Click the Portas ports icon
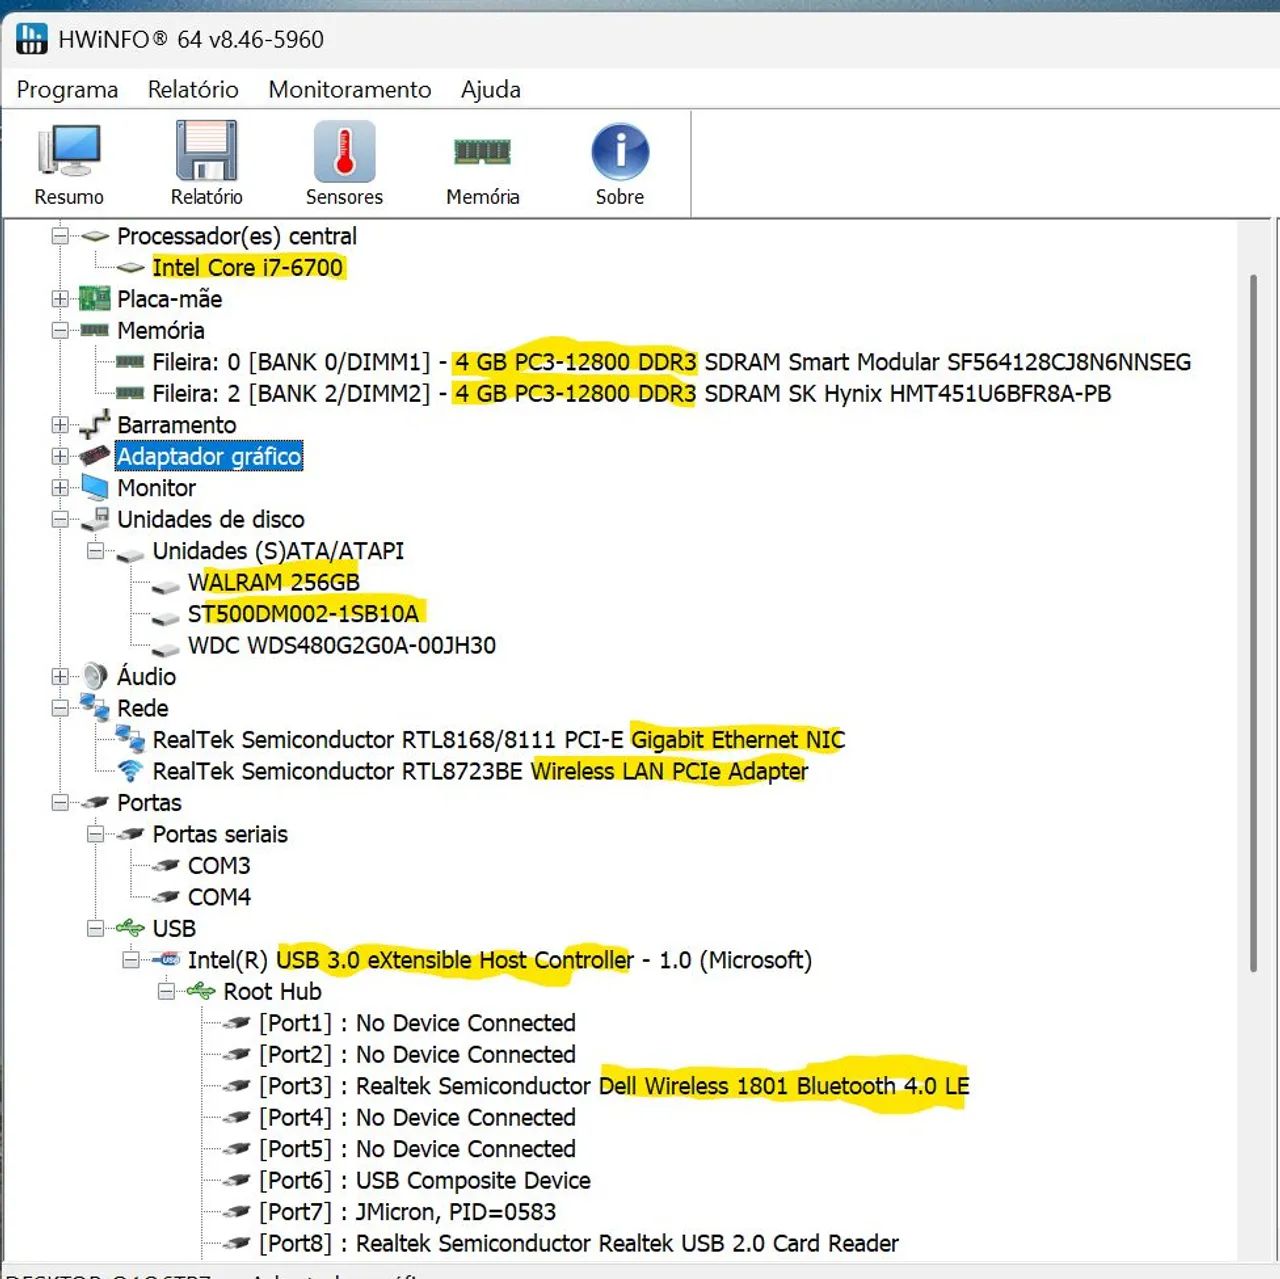The width and height of the screenshot is (1280, 1279). click(x=94, y=802)
